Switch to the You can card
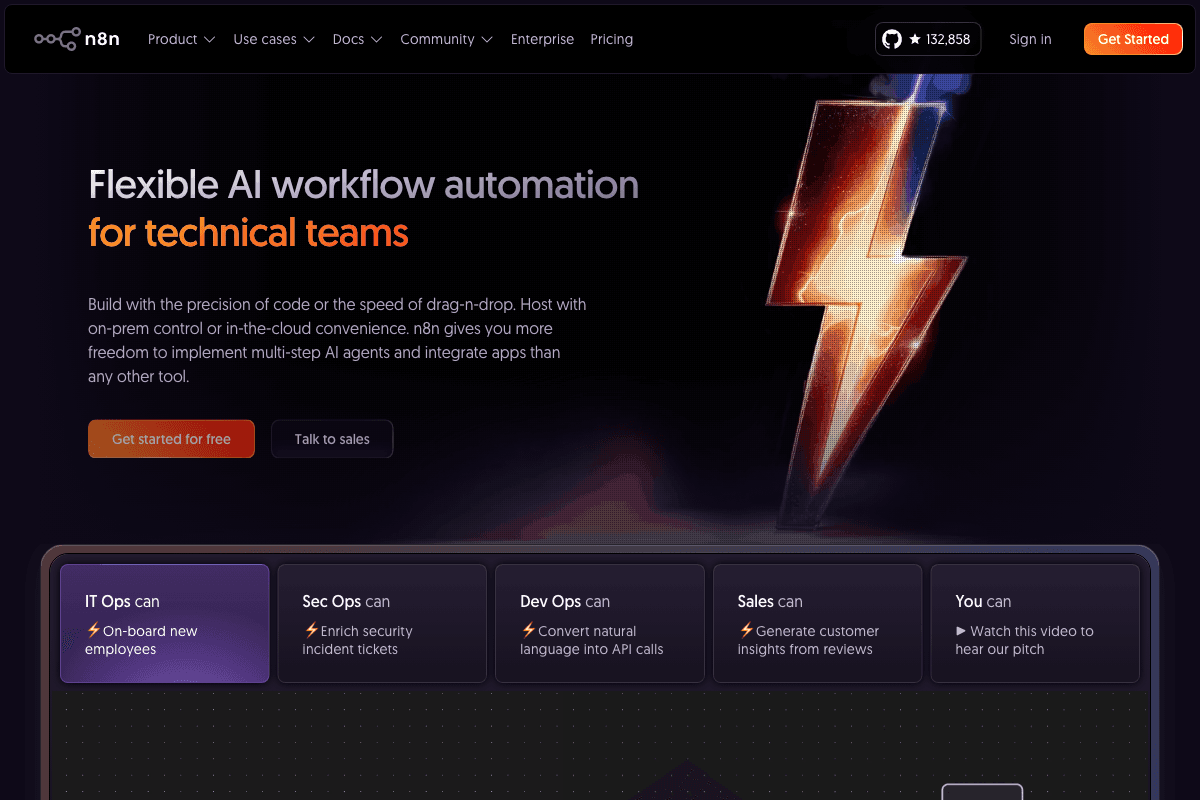Image resolution: width=1200 pixels, height=800 pixels. click(x=1035, y=623)
